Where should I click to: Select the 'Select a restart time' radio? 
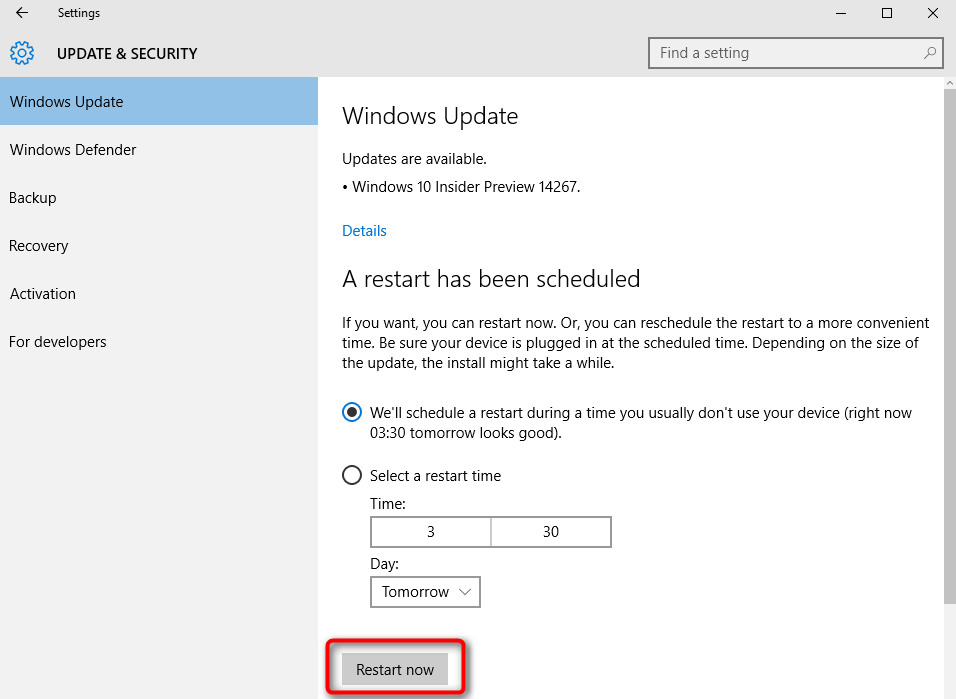tap(352, 475)
